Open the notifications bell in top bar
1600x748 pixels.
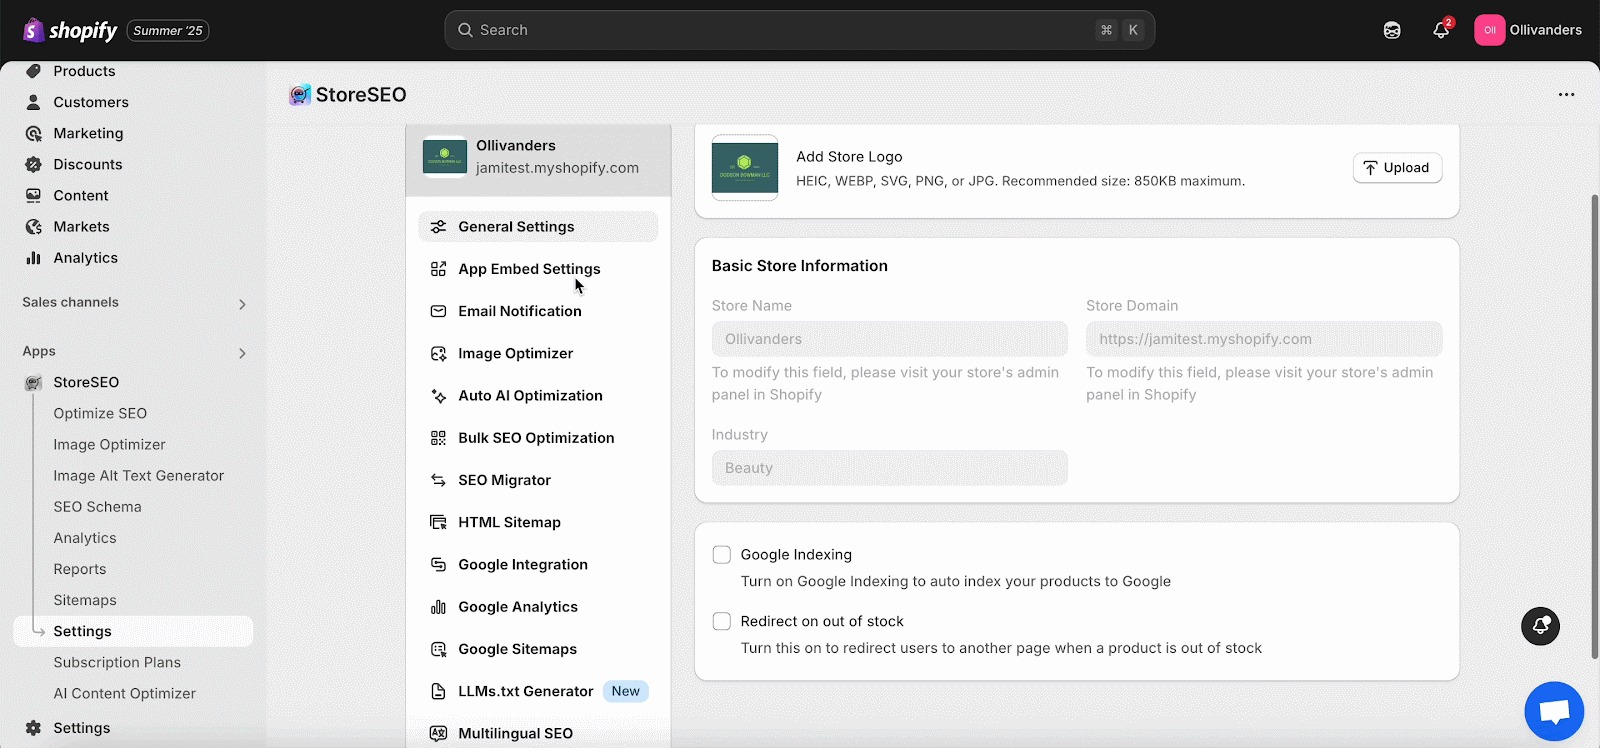(x=1441, y=30)
